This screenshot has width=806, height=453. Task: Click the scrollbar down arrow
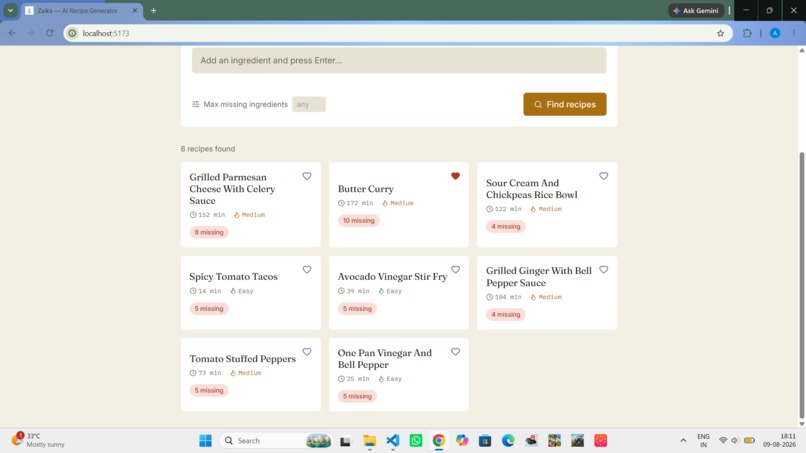click(801, 424)
